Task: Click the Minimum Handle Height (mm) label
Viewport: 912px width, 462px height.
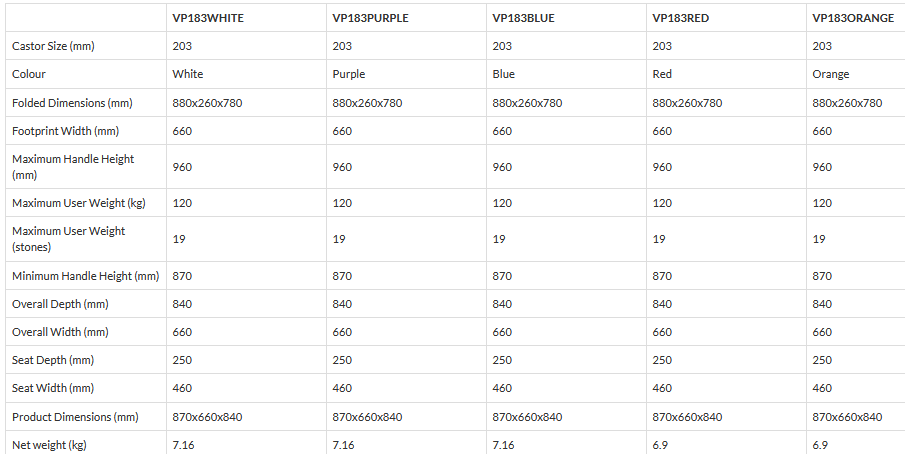Action: tap(85, 276)
